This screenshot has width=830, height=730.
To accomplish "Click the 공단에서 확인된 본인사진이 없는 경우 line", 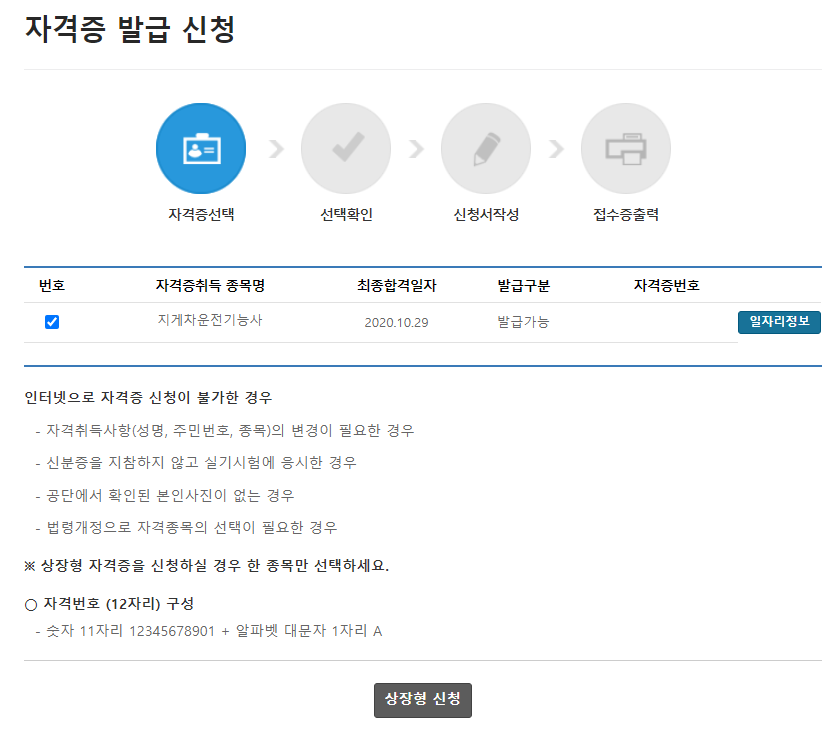I will (x=165, y=495).
